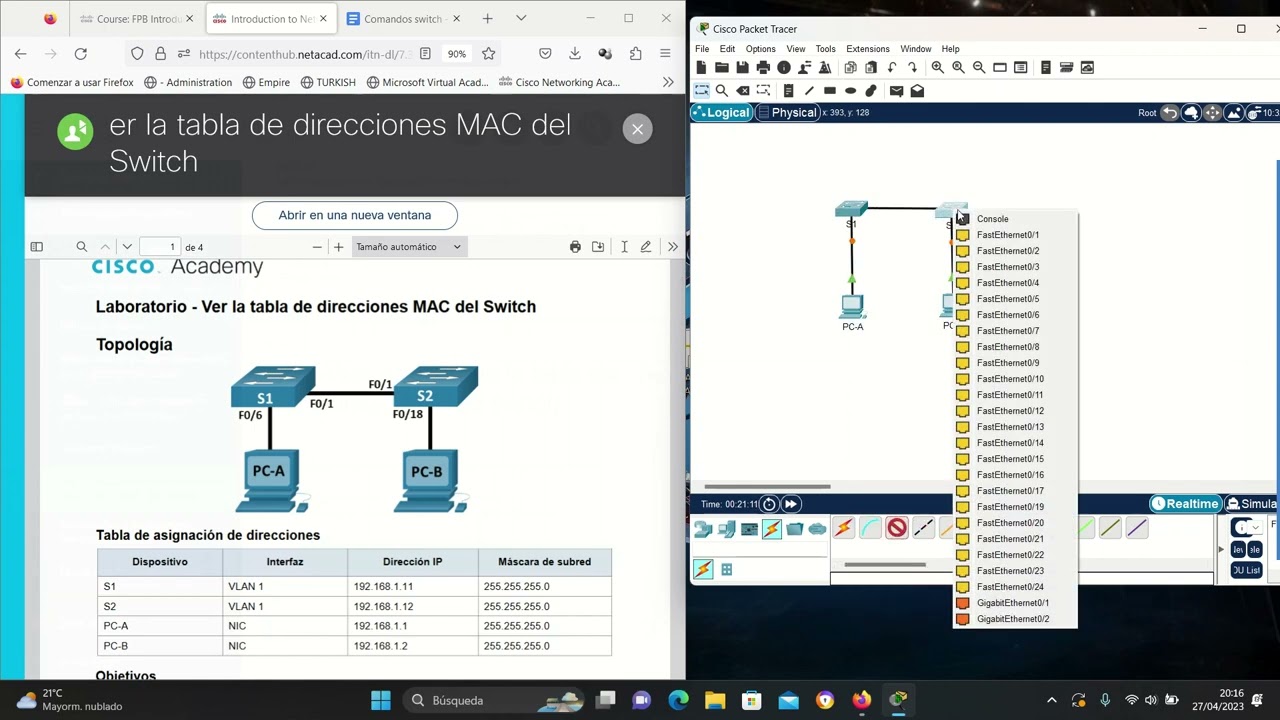This screenshot has height=720, width=1280.
Task: Click Add Simple PDU closed envelope icon
Action: [896, 91]
